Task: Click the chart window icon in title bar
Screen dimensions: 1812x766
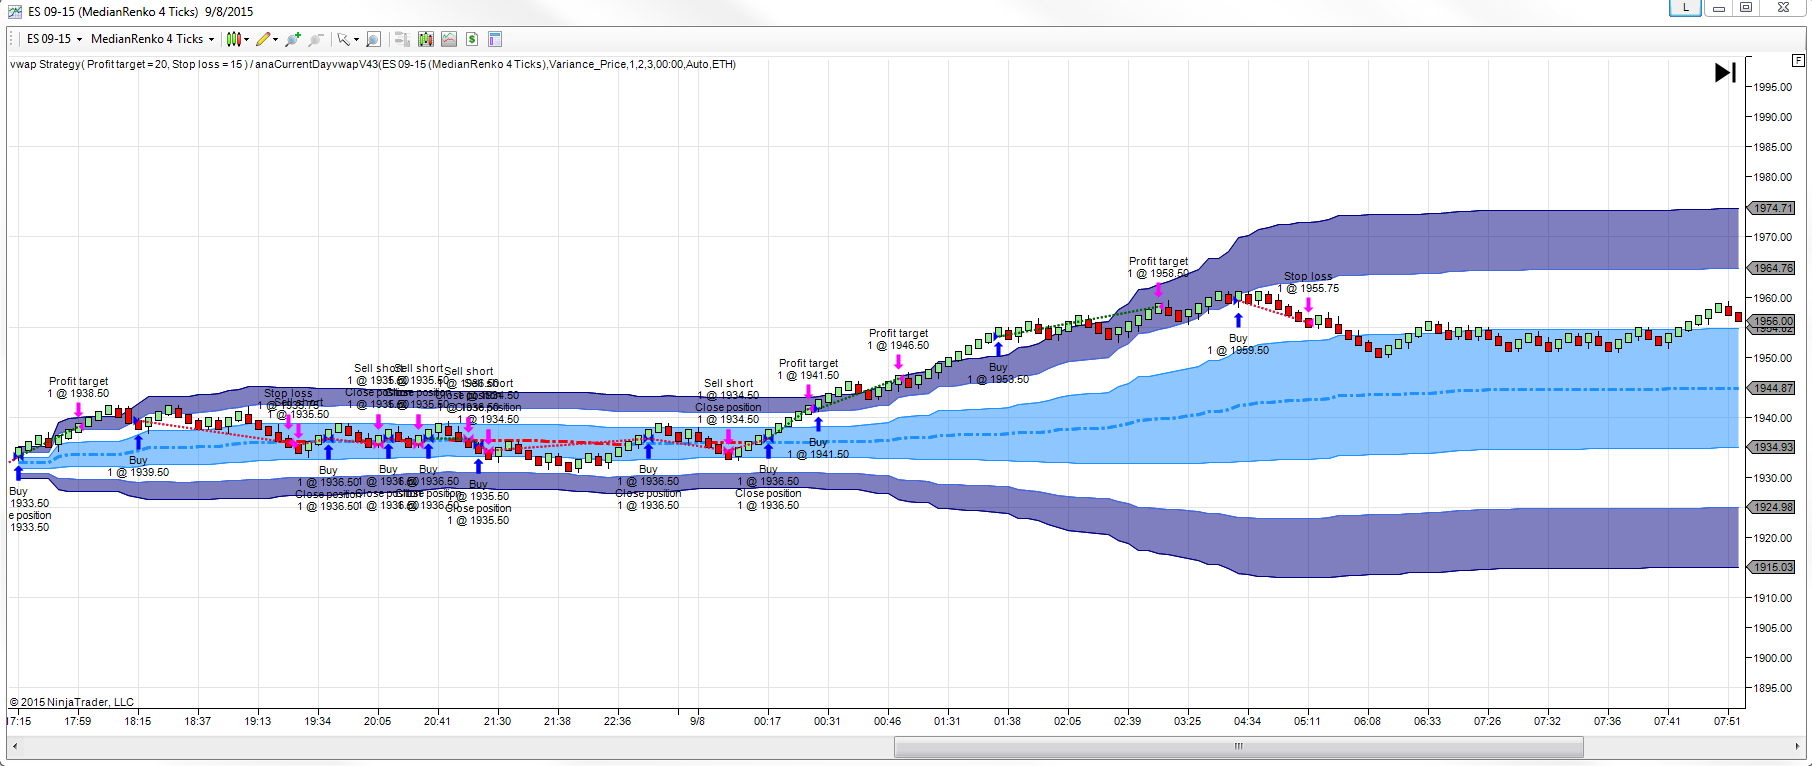Action: [15, 11]
